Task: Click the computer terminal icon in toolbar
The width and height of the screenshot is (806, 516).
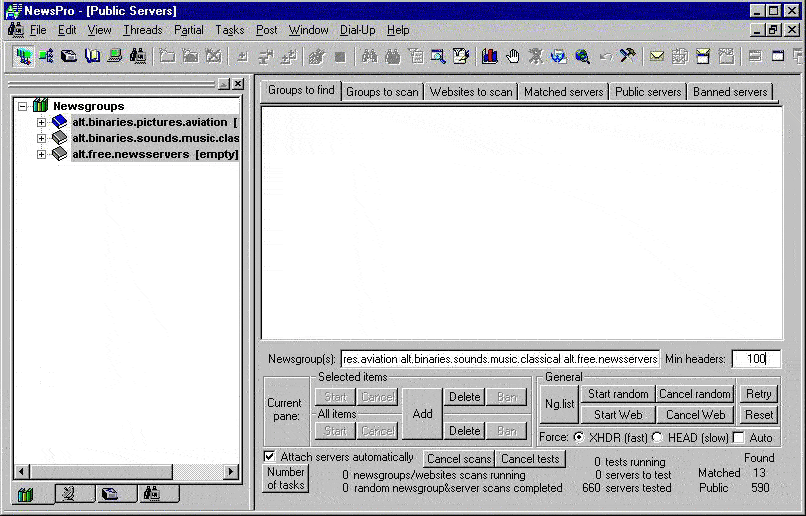Action: click(x=115, y=56)
